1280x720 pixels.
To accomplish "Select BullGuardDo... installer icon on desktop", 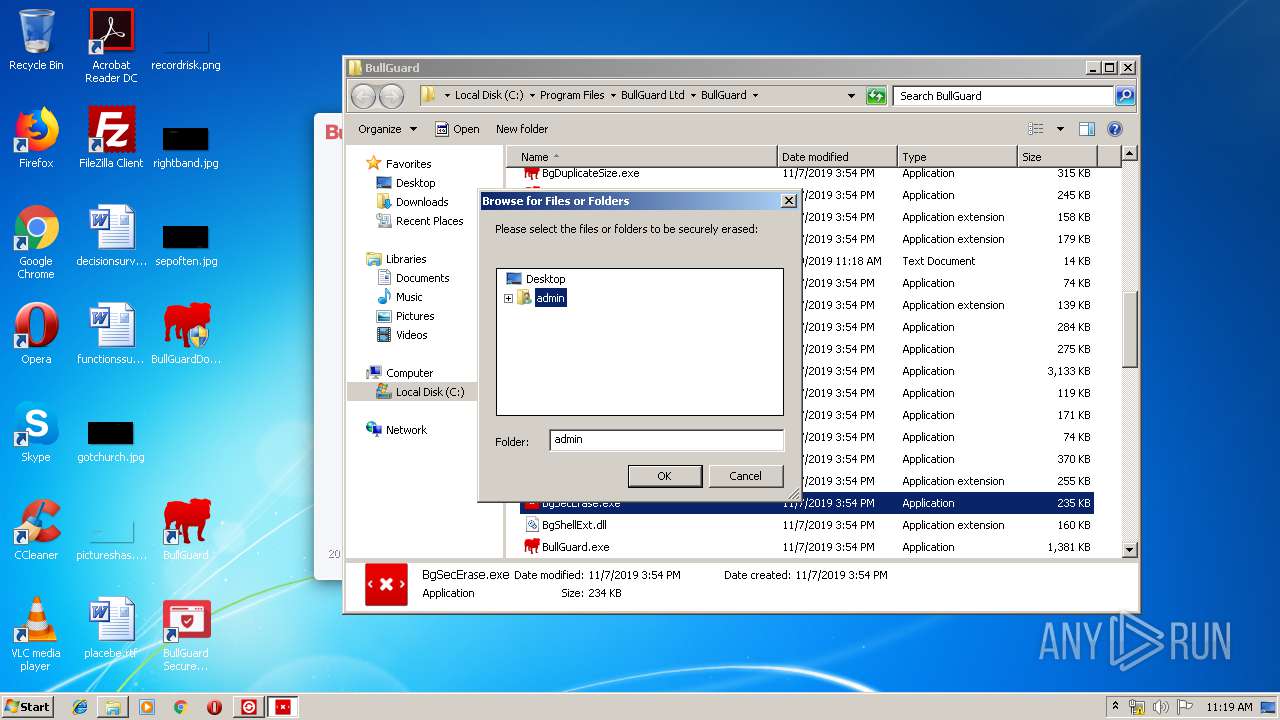I will (x=186, y=334).
